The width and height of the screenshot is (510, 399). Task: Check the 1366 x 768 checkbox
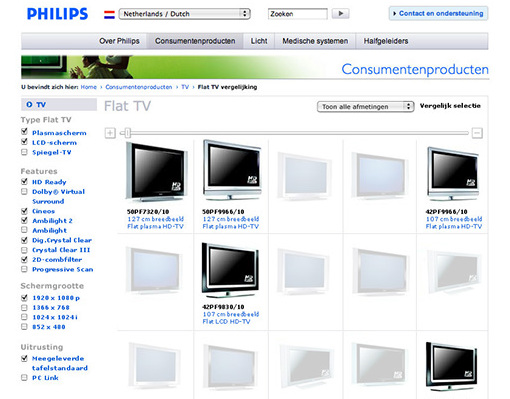24,307
